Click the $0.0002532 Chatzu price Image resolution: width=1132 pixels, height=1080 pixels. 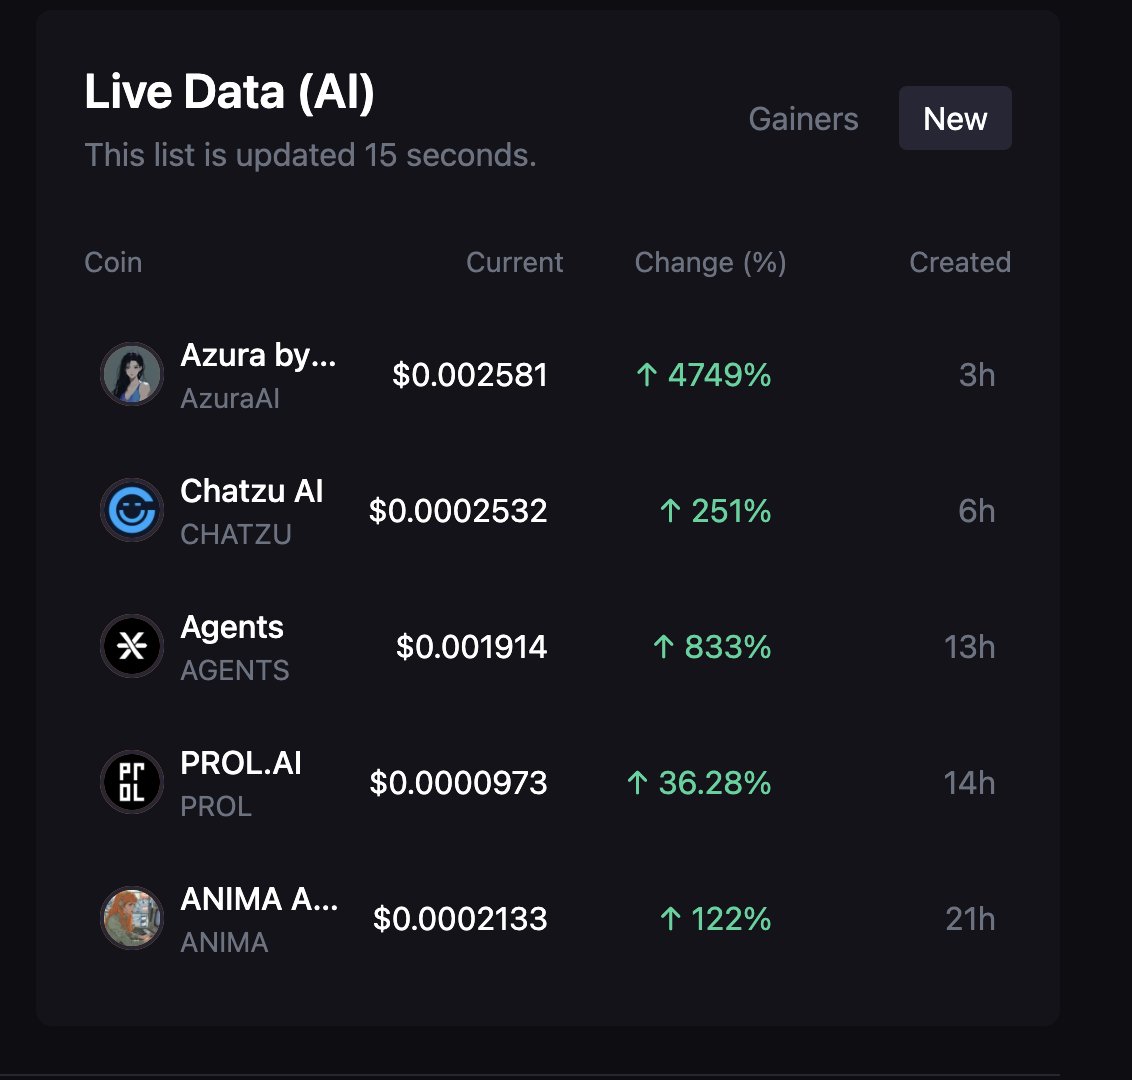(x=458, y=511)
